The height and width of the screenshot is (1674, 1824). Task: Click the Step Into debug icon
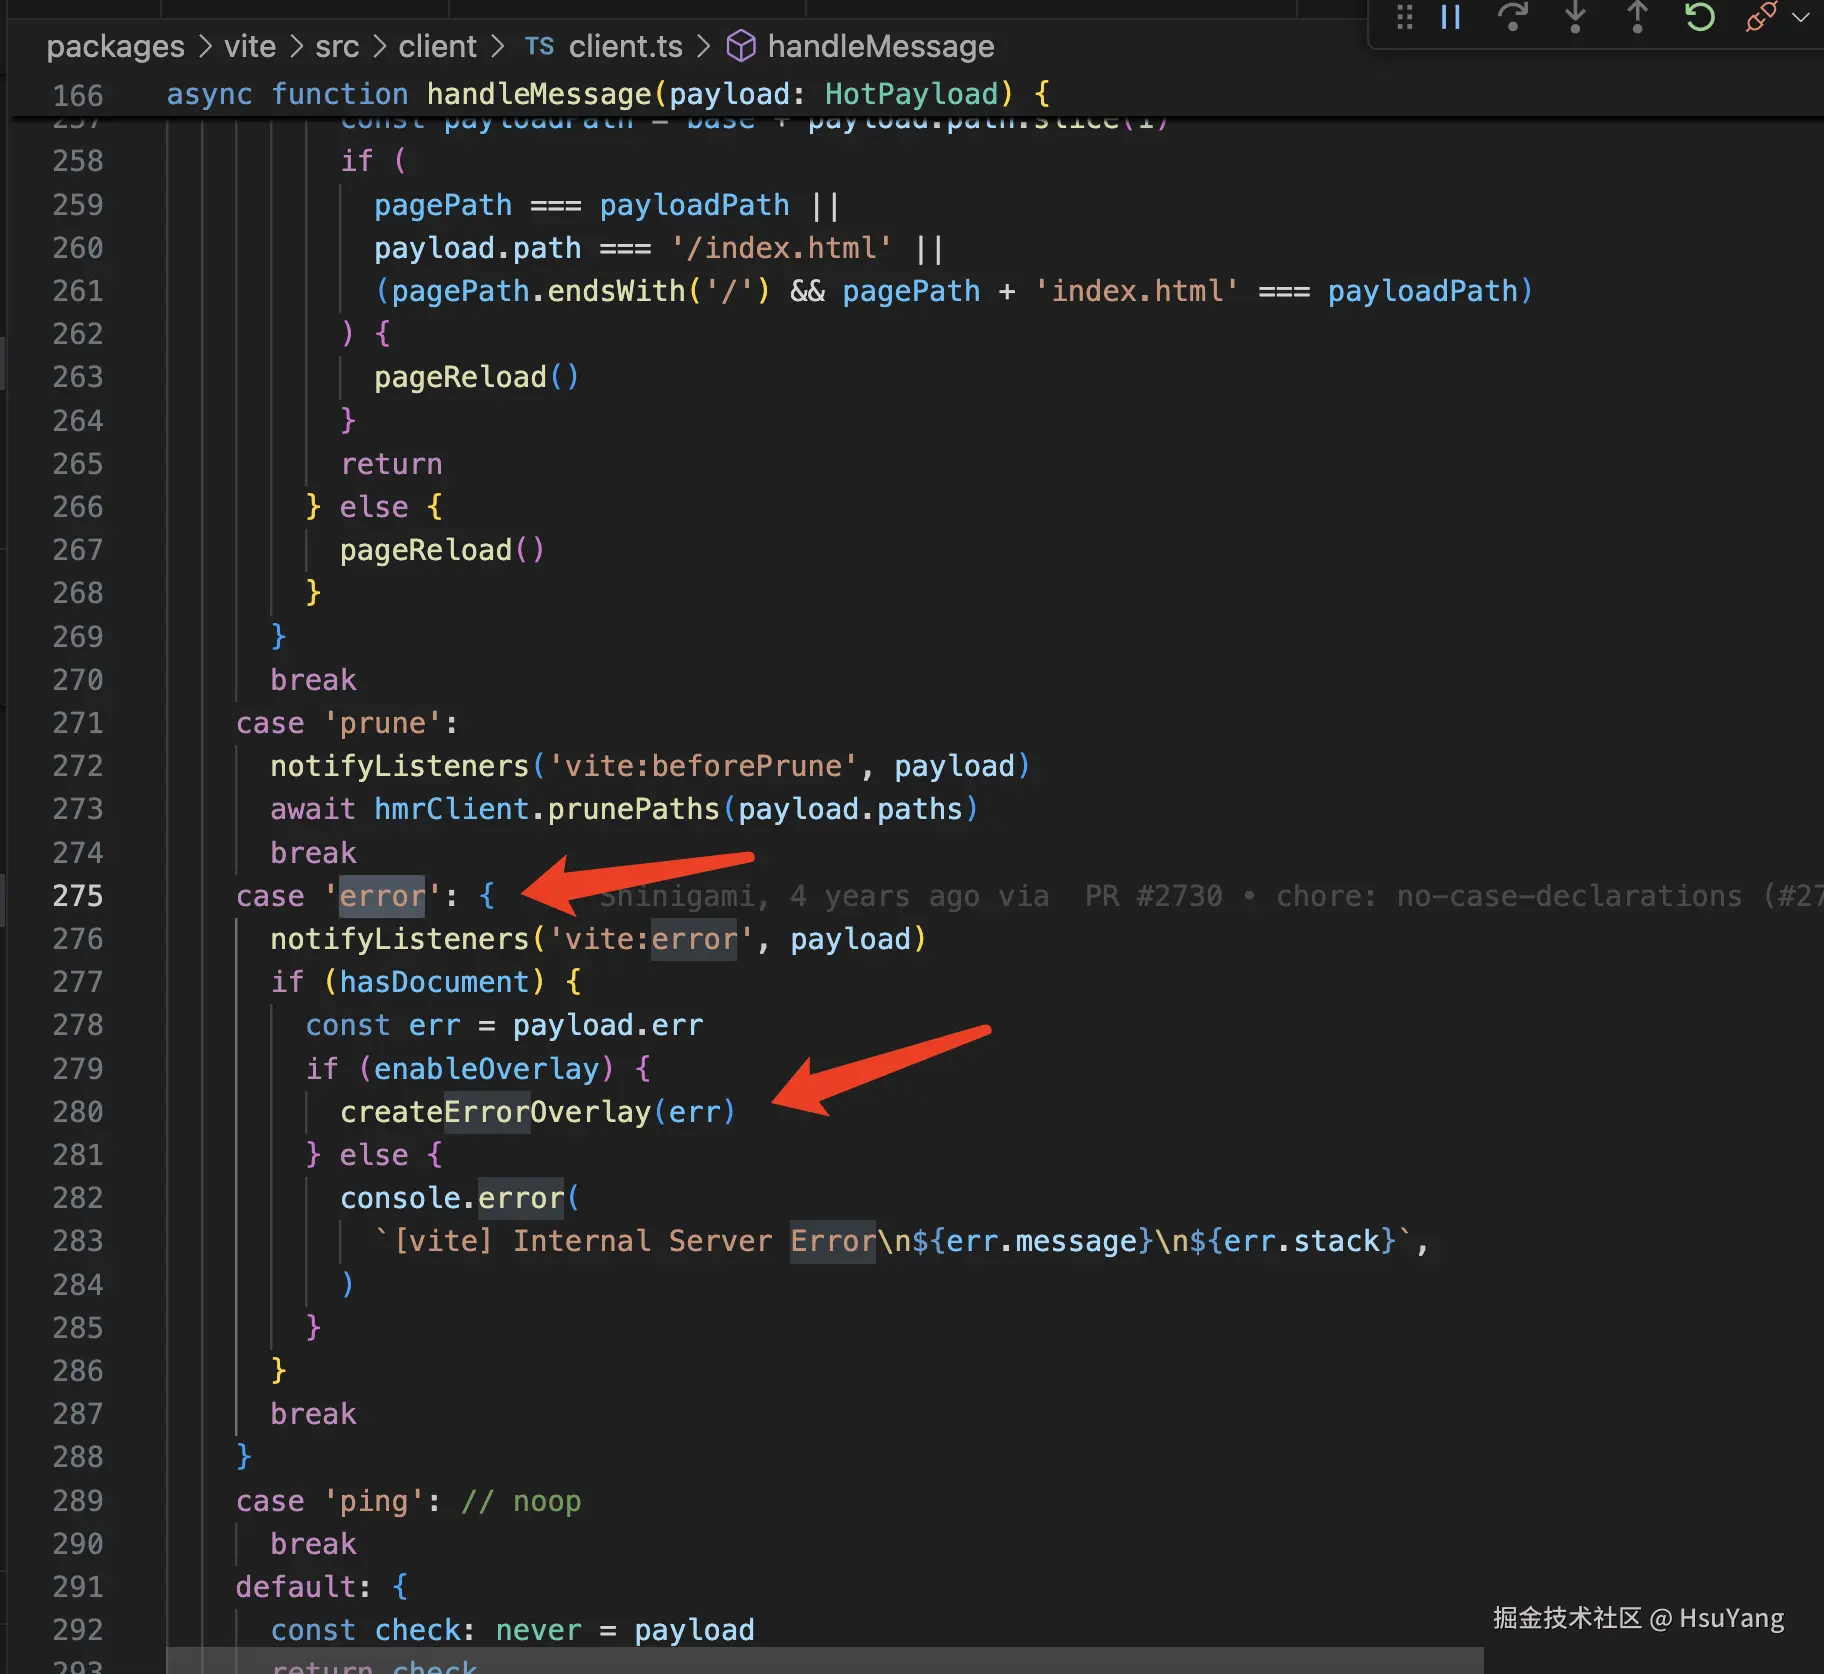(1575, 17)
